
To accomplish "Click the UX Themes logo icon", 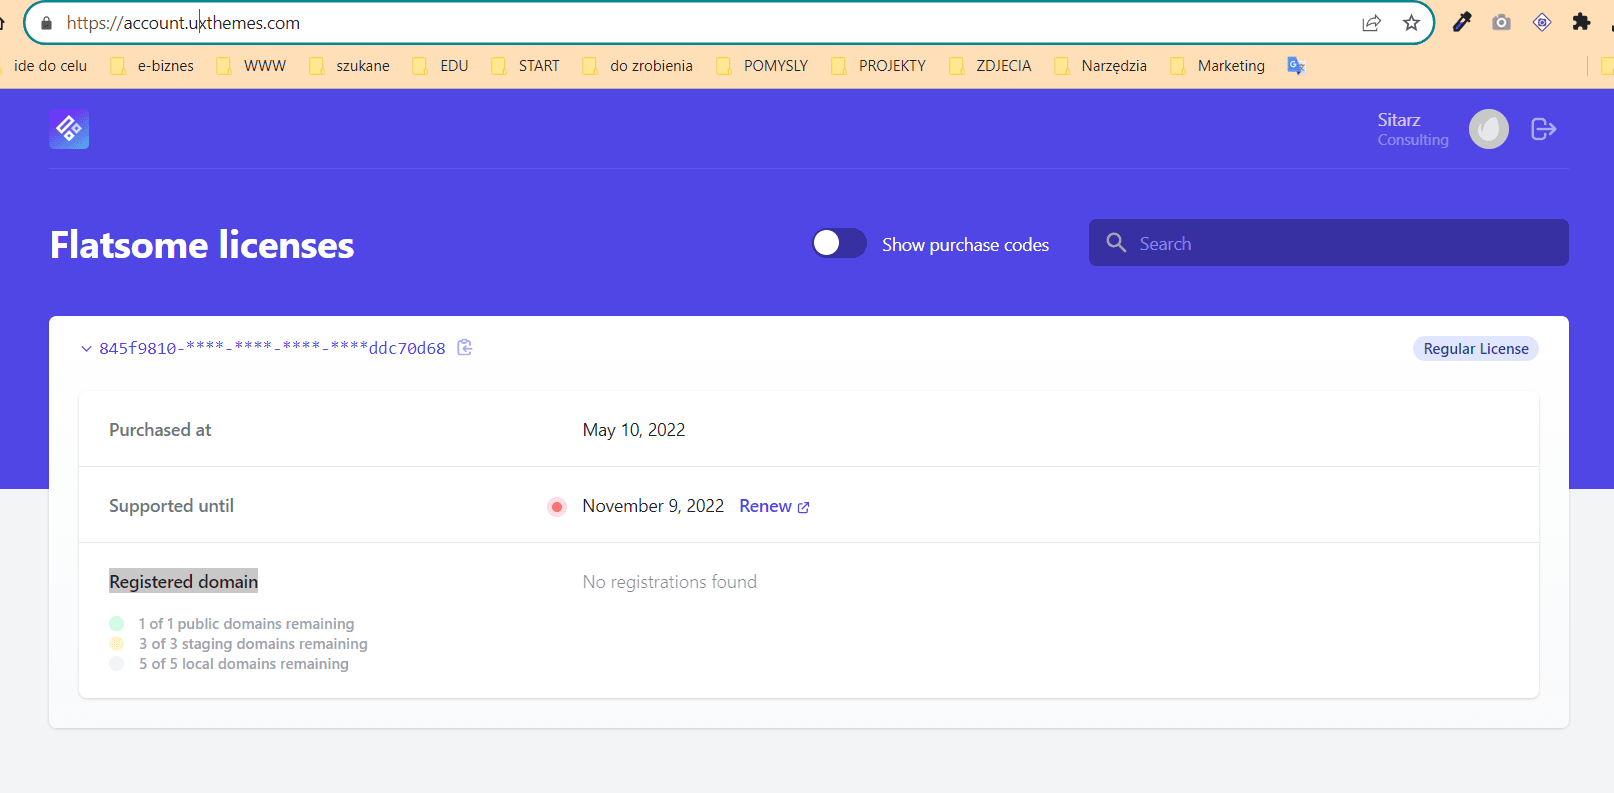I will click(x=69, y=129).
